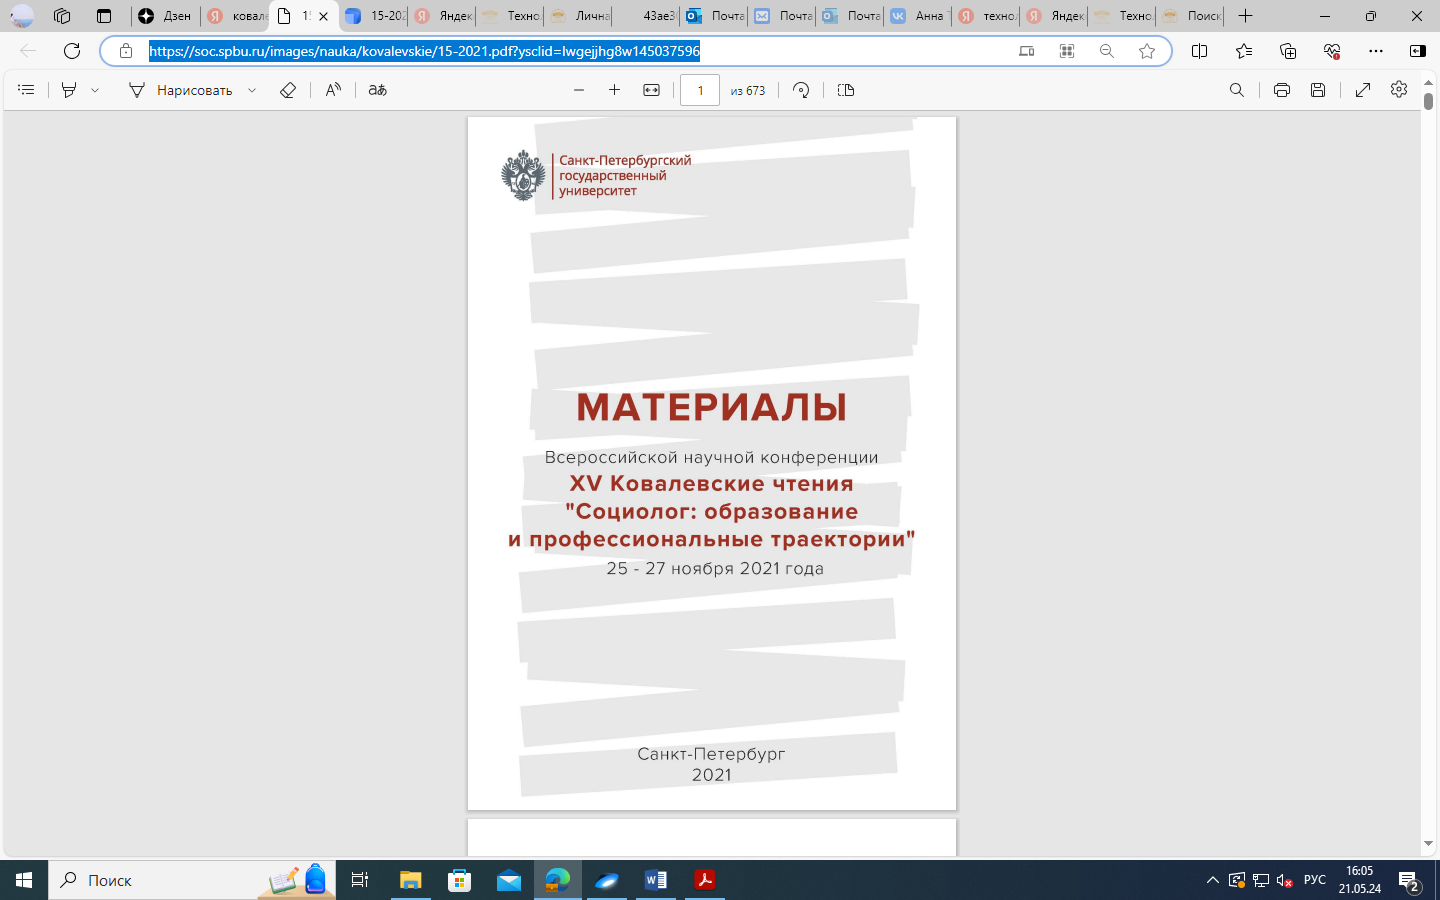Add this page to favorites with star
This screenshot has width=1440, height=900.
(1147, 51)
